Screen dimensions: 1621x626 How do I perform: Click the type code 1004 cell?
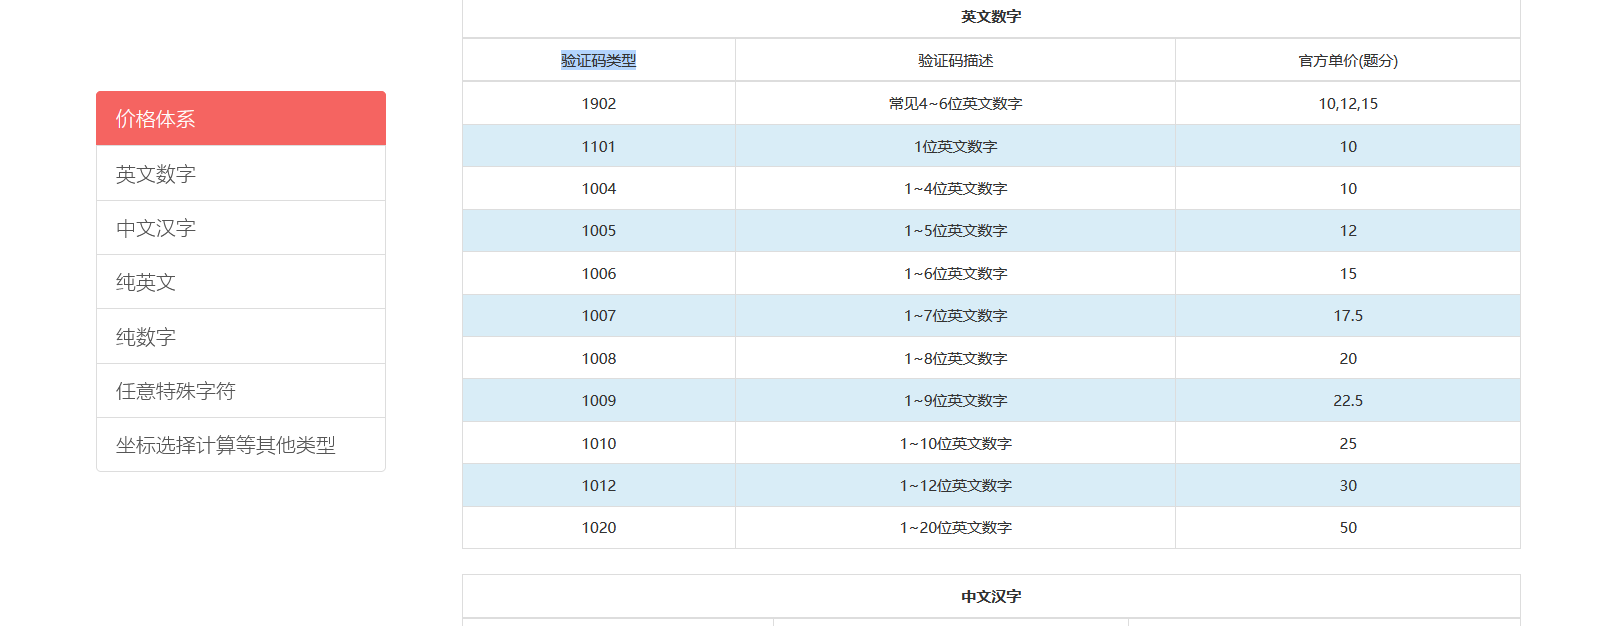coord(599,188)
